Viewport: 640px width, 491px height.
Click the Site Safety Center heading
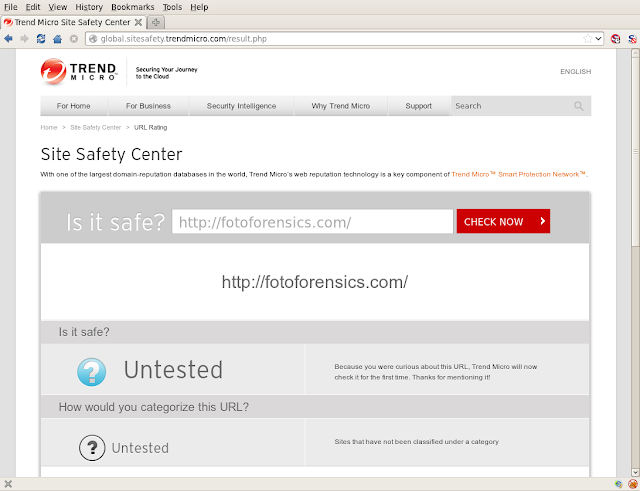(111, 154)
